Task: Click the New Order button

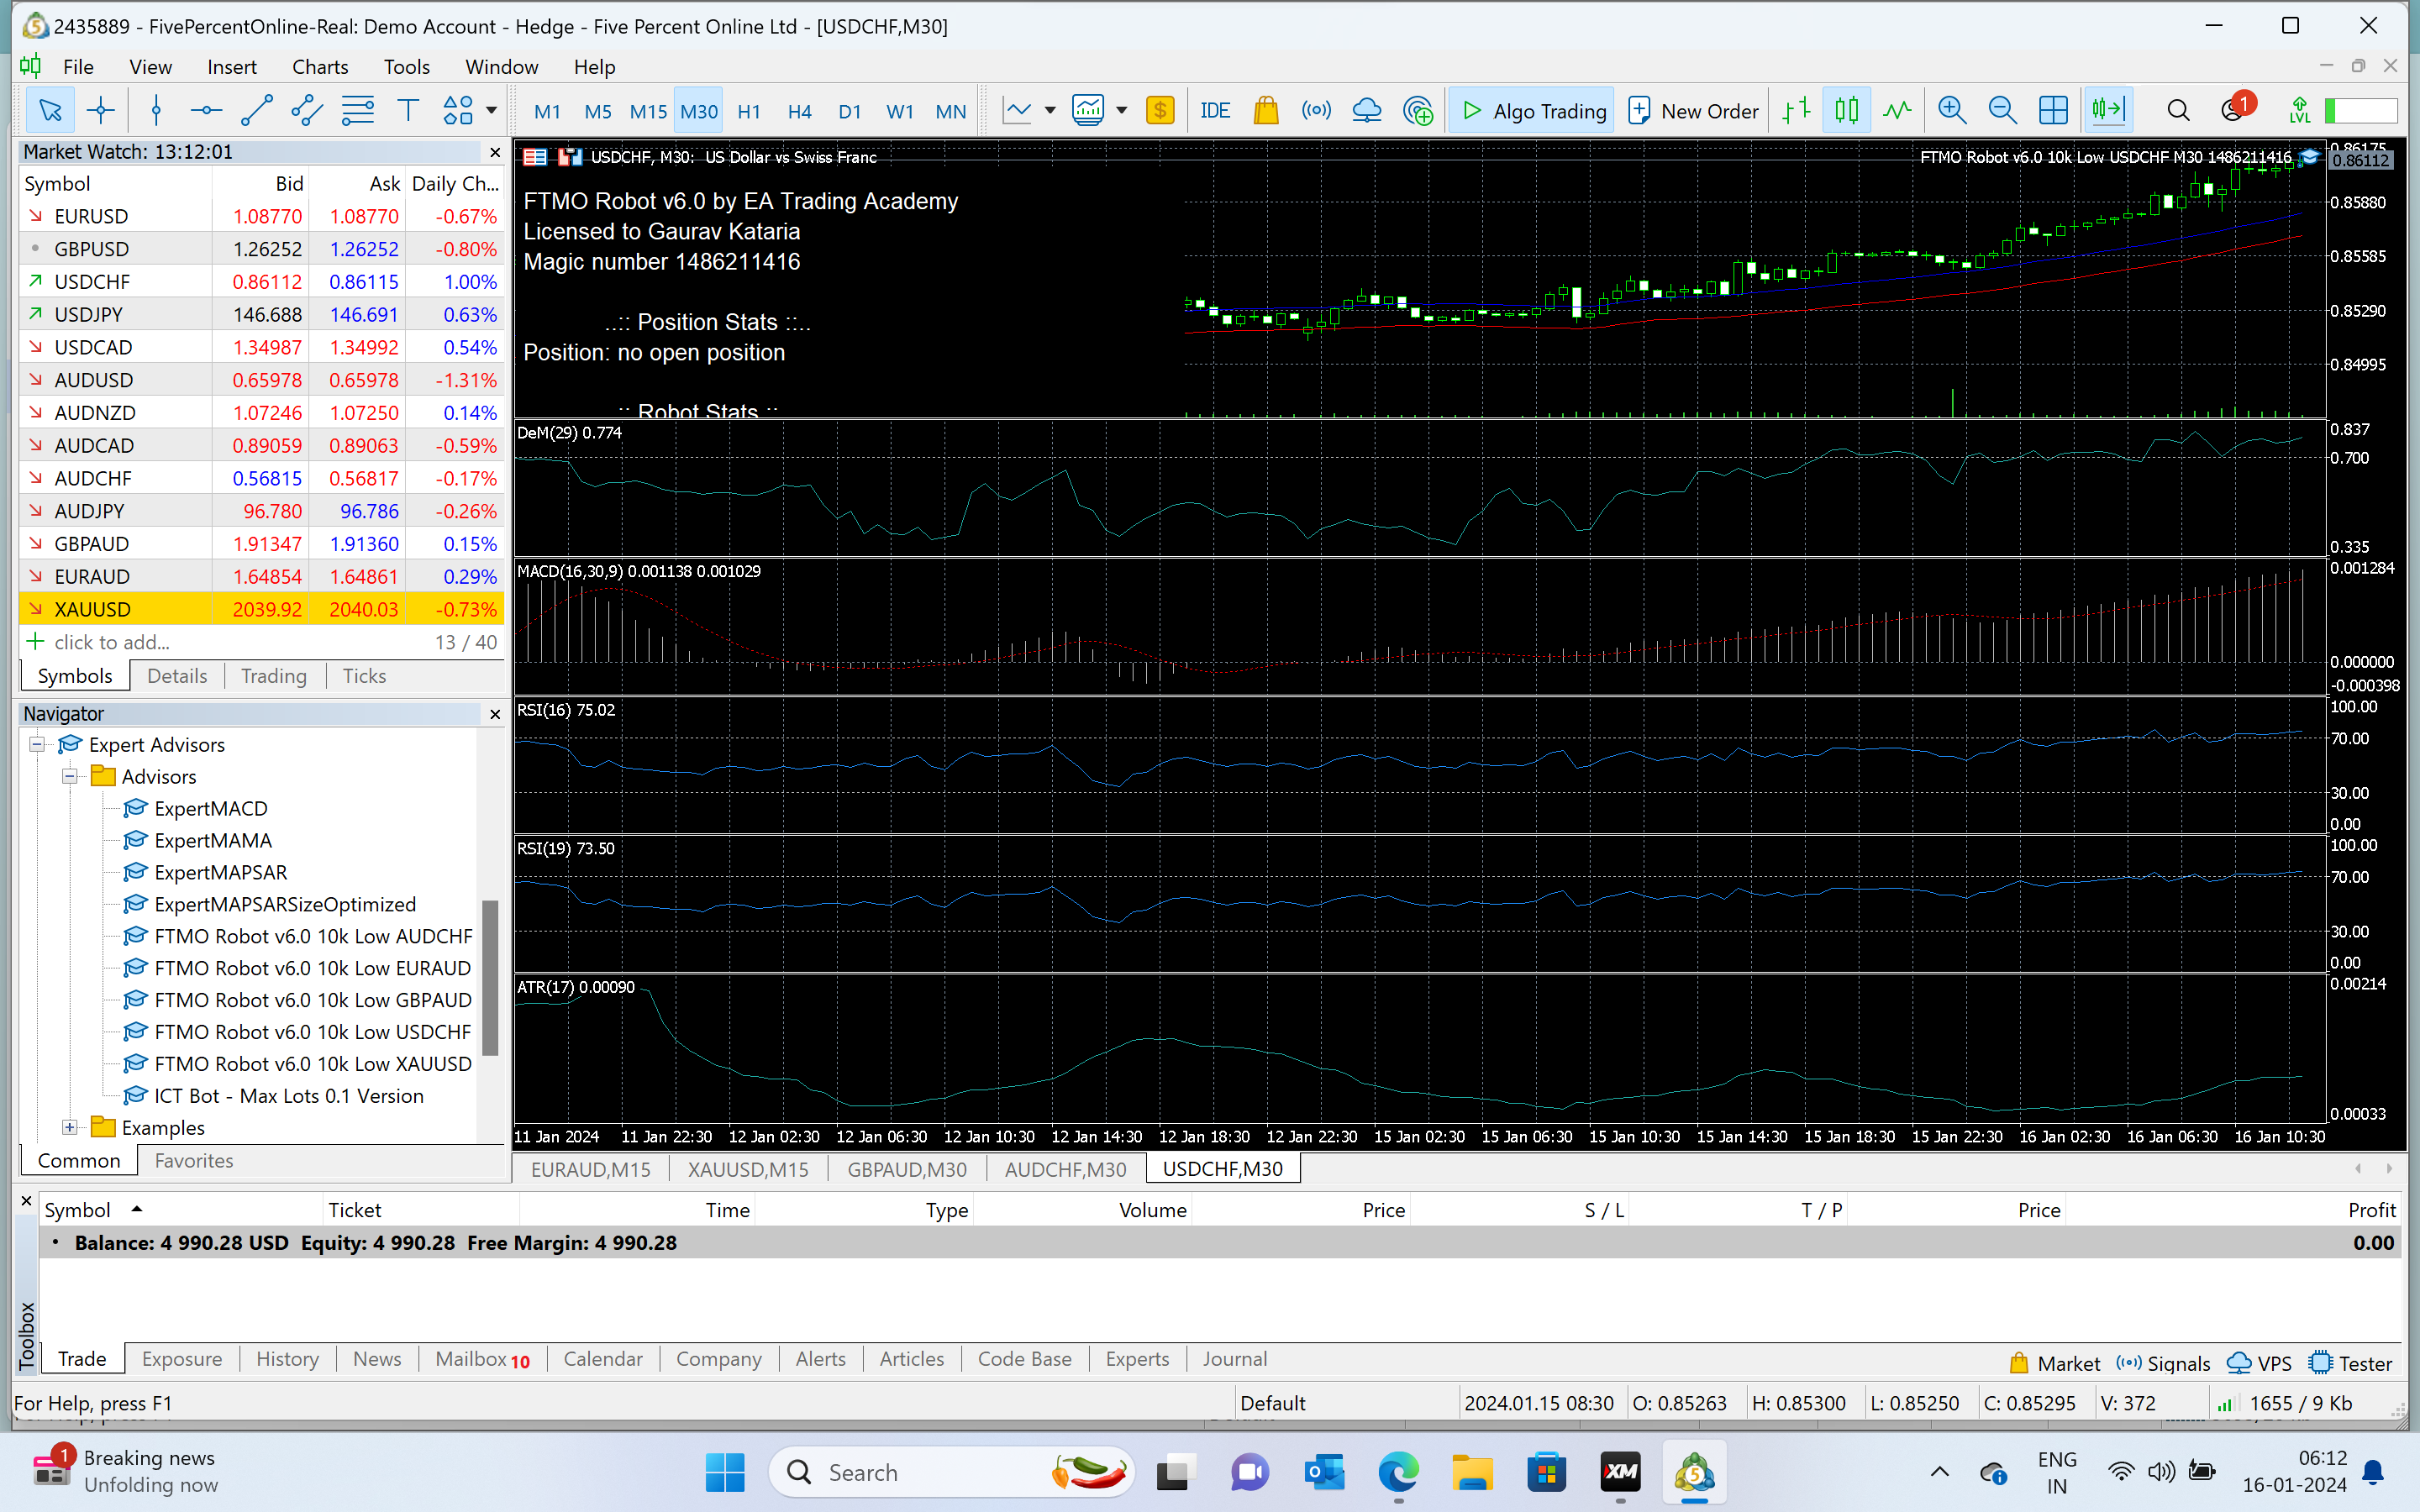Action: (x=1693, y=111)
